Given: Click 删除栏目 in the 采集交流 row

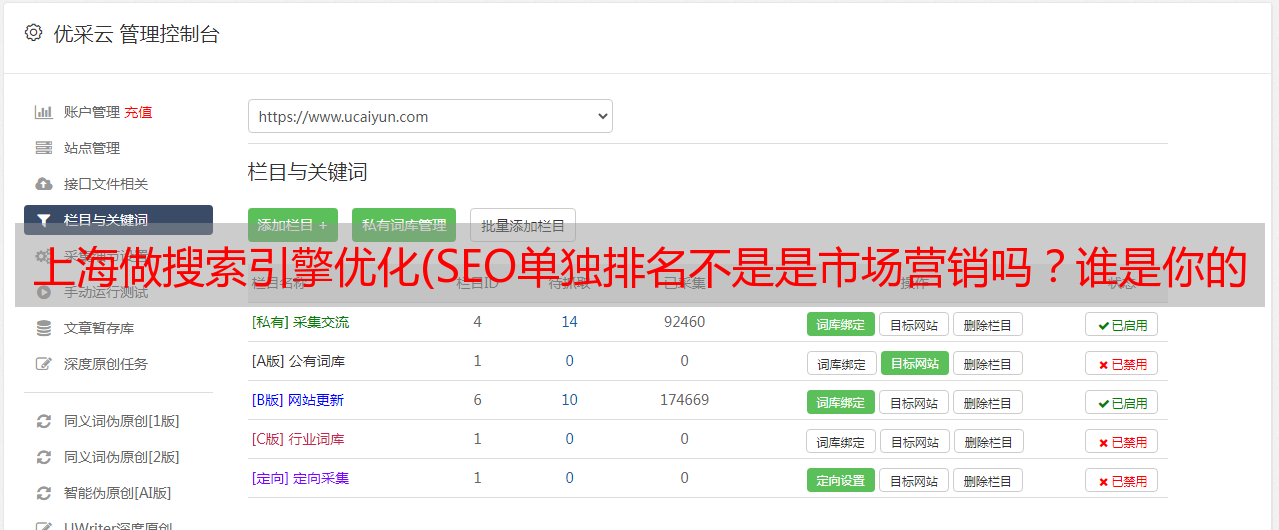Looking at the screenshot, I should [x=987, y=324].
